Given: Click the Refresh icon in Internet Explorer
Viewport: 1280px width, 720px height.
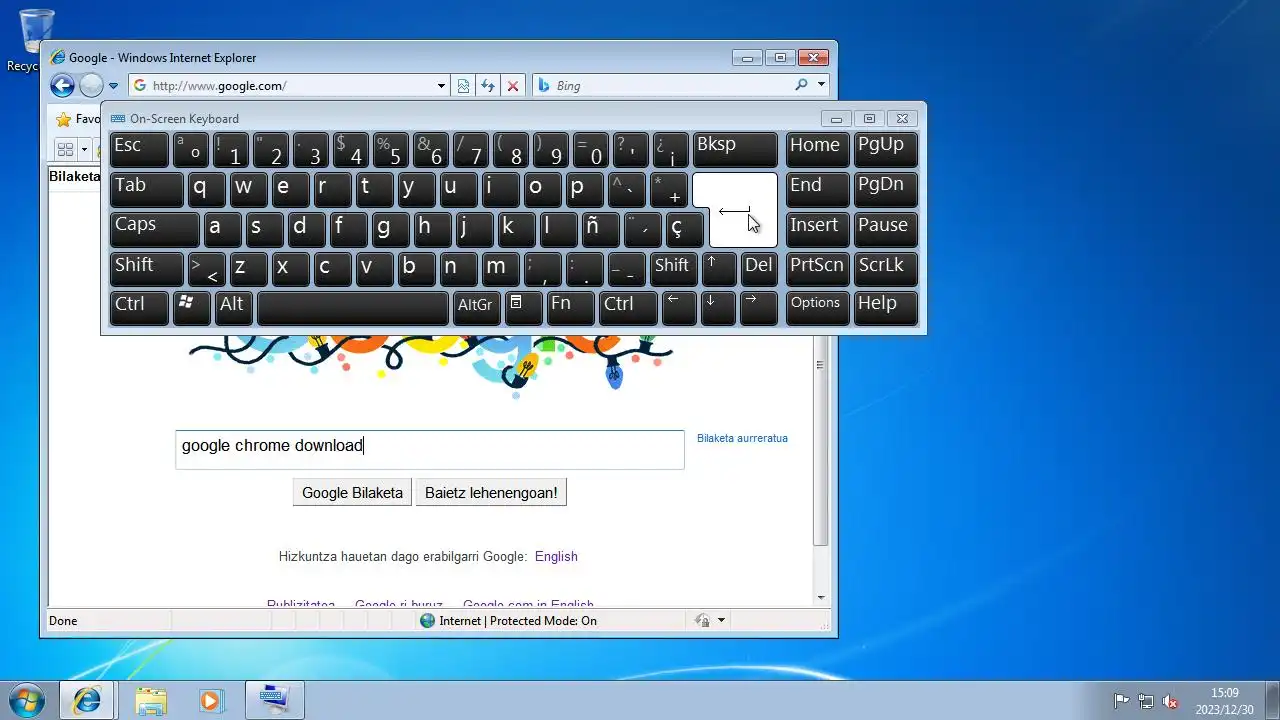Looking at the screenshot, I should point(488,86).
